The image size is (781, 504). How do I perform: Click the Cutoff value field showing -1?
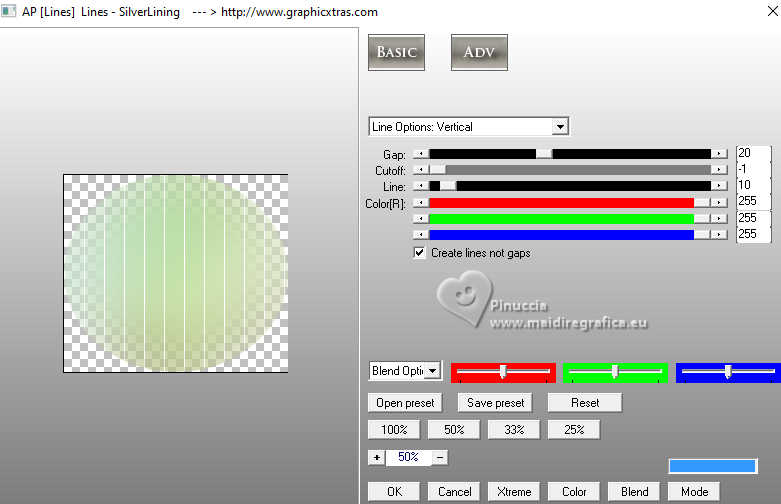click(x=754, y=169)
